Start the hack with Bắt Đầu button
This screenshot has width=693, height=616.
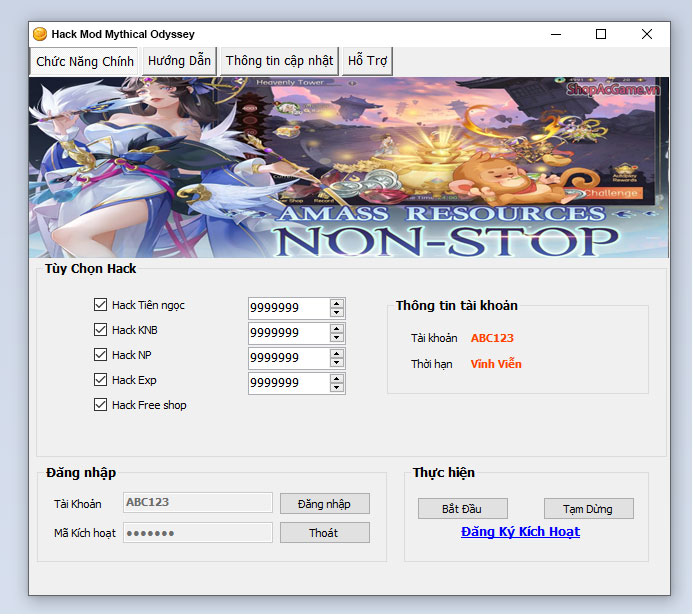462,509
